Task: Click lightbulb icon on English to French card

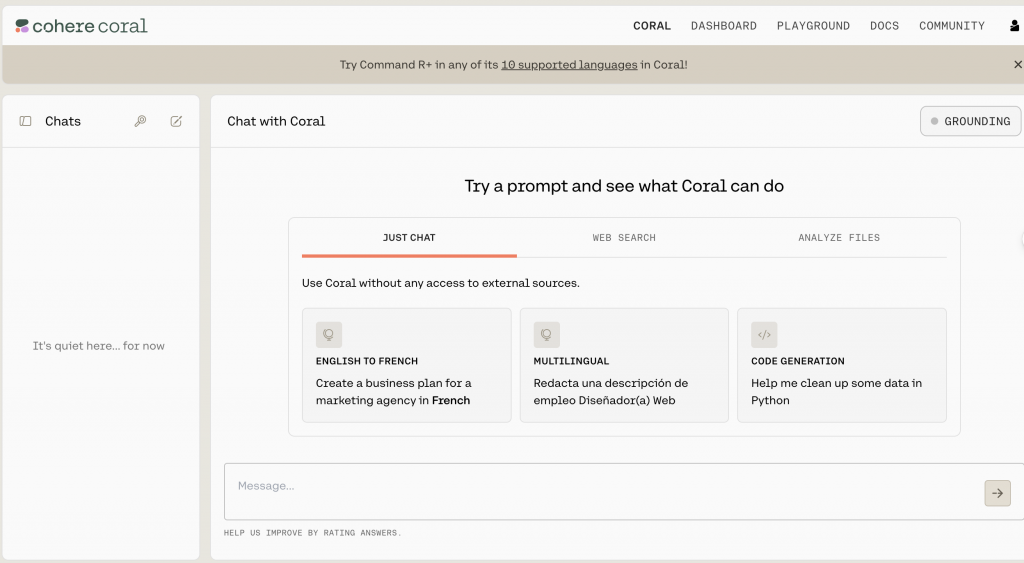Action: [x=329, y=335]
